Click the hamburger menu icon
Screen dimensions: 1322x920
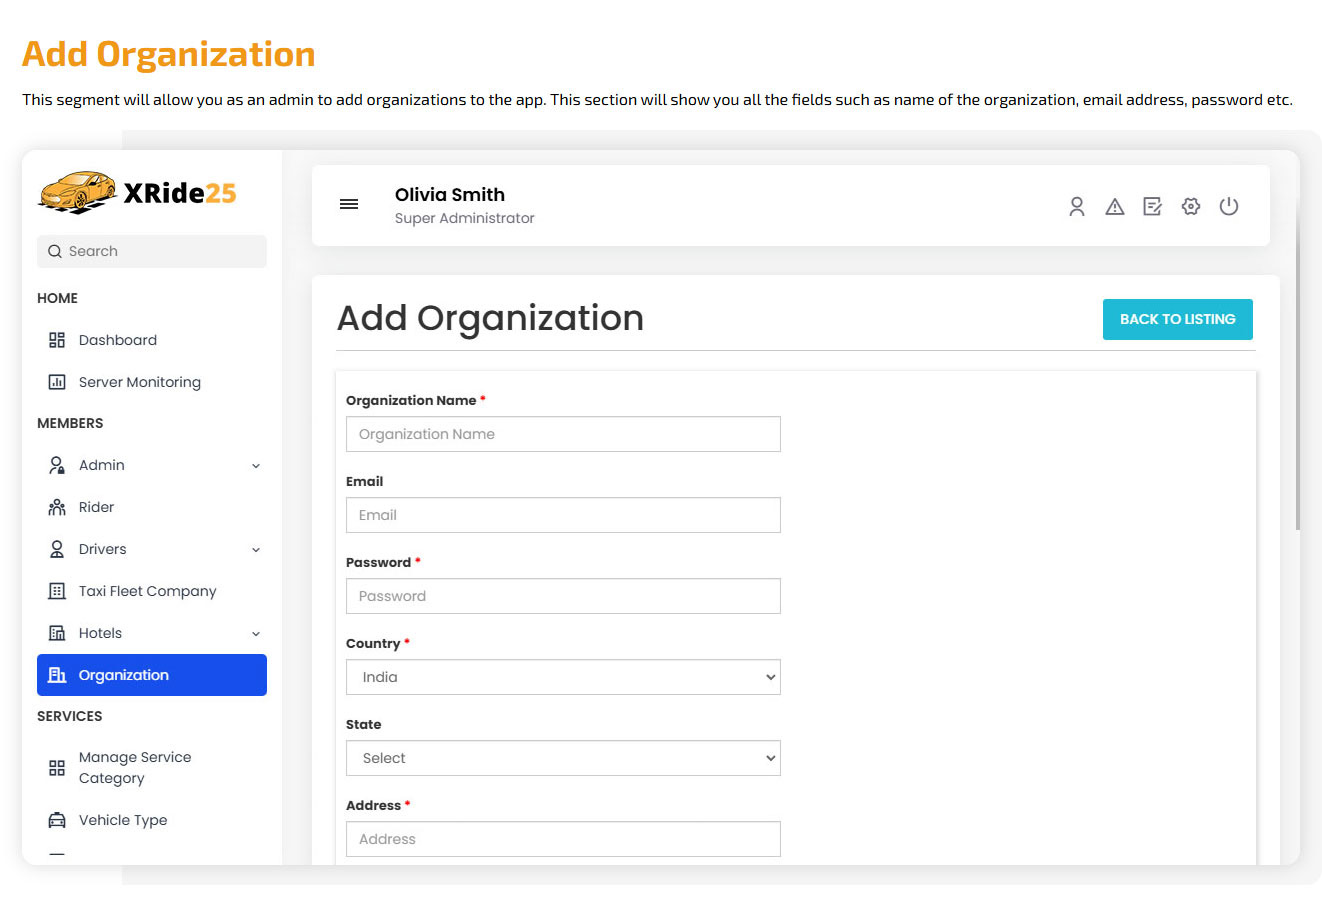coord(349,204)
